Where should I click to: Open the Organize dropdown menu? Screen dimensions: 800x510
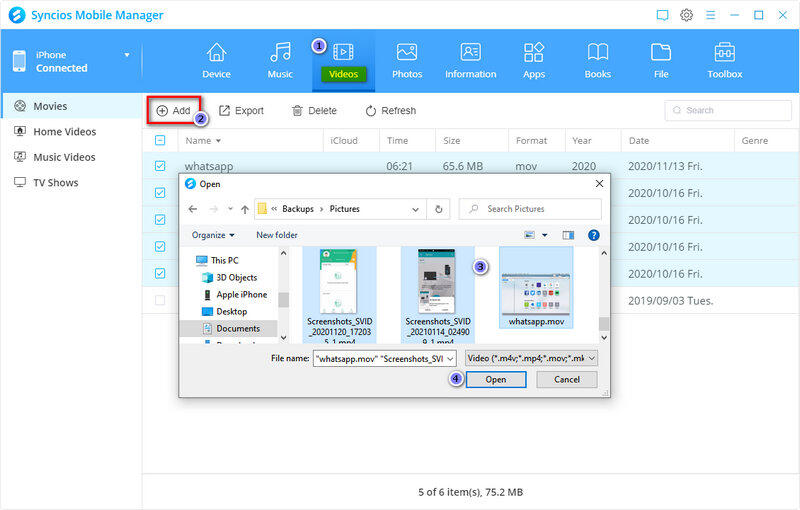coord(213,235)
